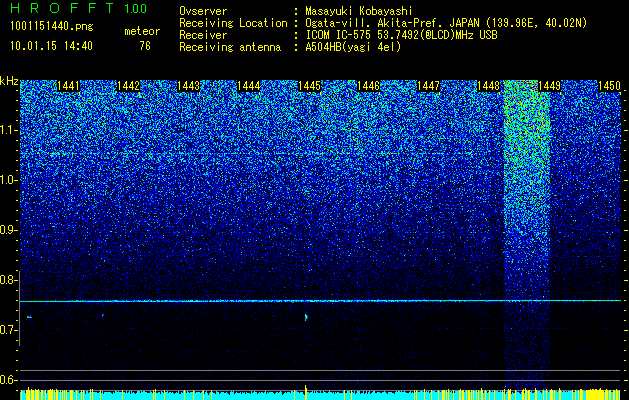Click the 0.7 frequency axis label

click(x=8, y=330)
